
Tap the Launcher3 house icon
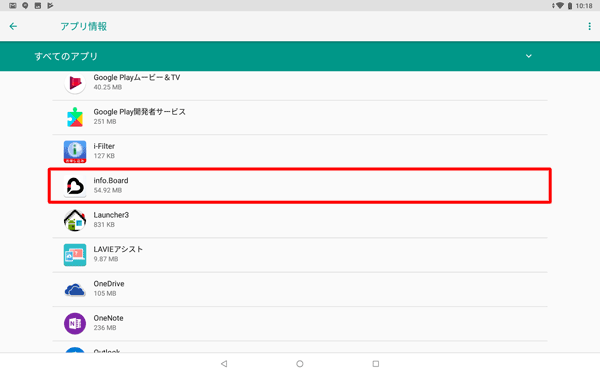pyautogui.click(x=75, y=220)
